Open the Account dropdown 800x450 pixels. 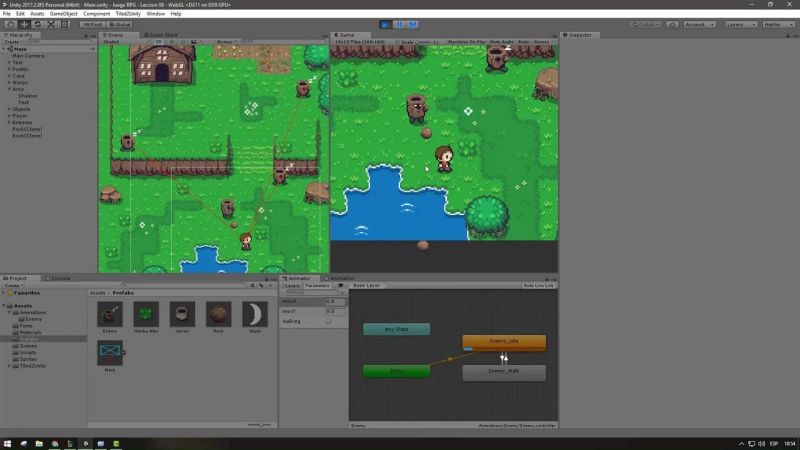pos(699,24)
